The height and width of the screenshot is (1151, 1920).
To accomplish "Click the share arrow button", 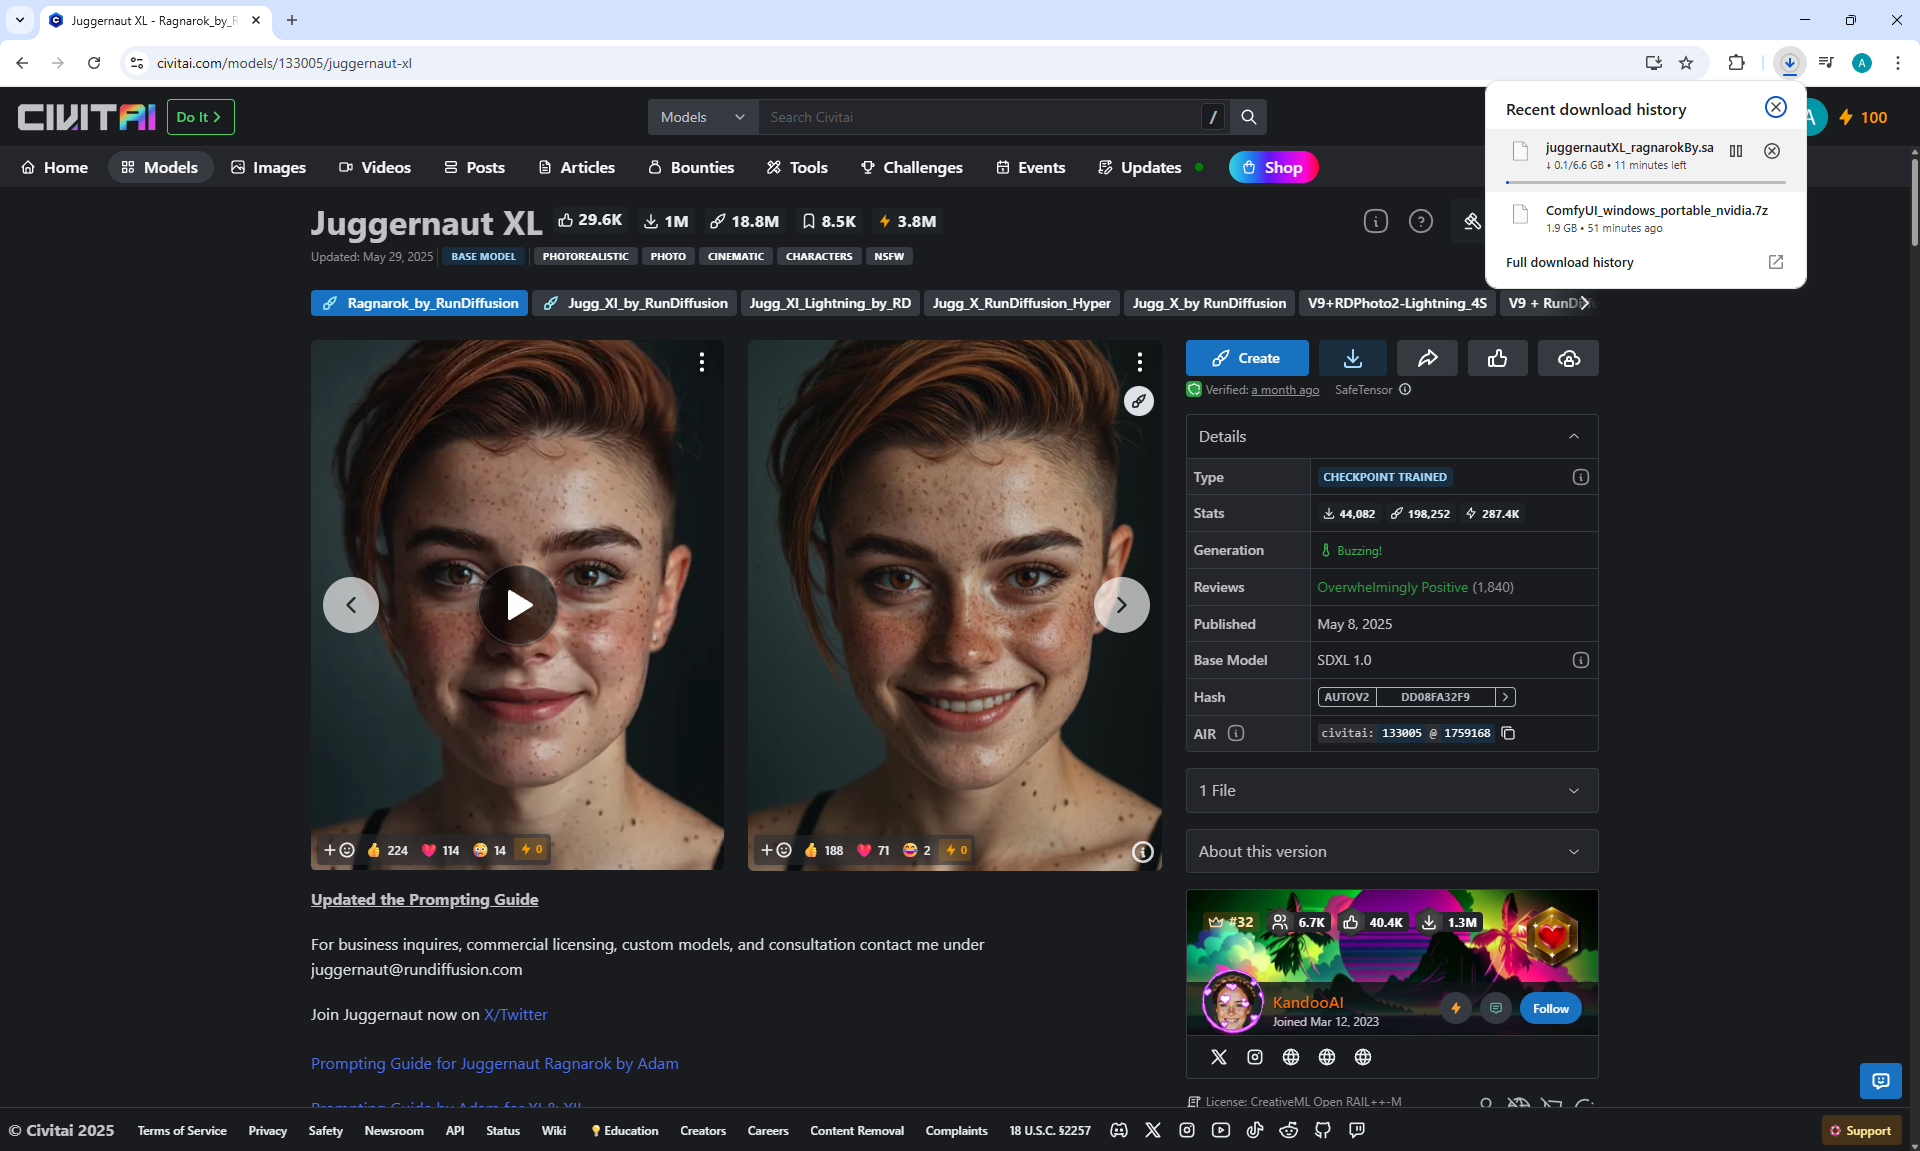I will (1427, 358).
